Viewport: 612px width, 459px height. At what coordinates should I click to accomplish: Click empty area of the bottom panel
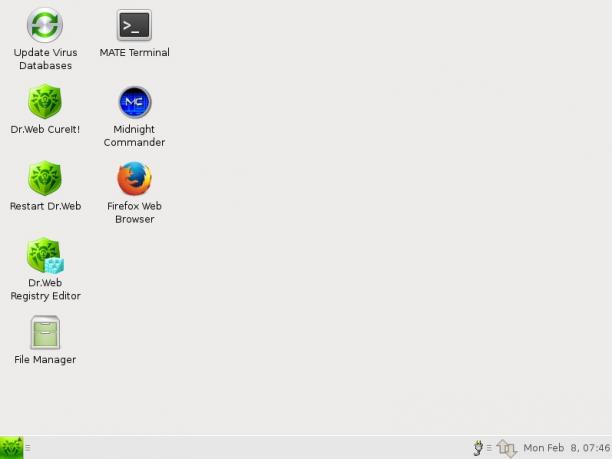click(250, 448)
